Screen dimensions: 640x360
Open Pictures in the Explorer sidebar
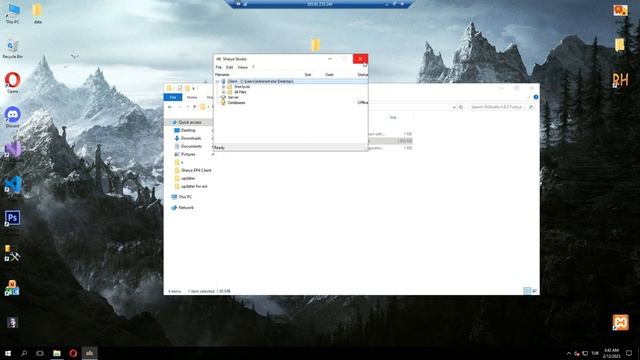tap(188, 154)
